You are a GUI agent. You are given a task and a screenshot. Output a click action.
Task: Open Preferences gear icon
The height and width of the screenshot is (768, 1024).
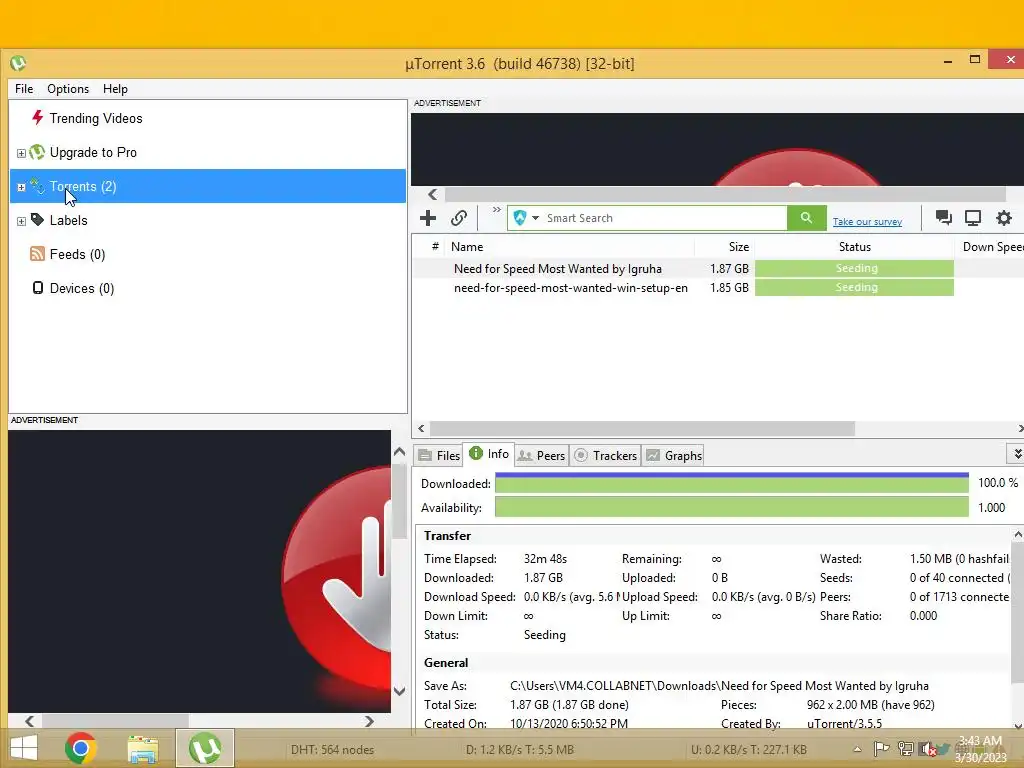click(1004, 217)
